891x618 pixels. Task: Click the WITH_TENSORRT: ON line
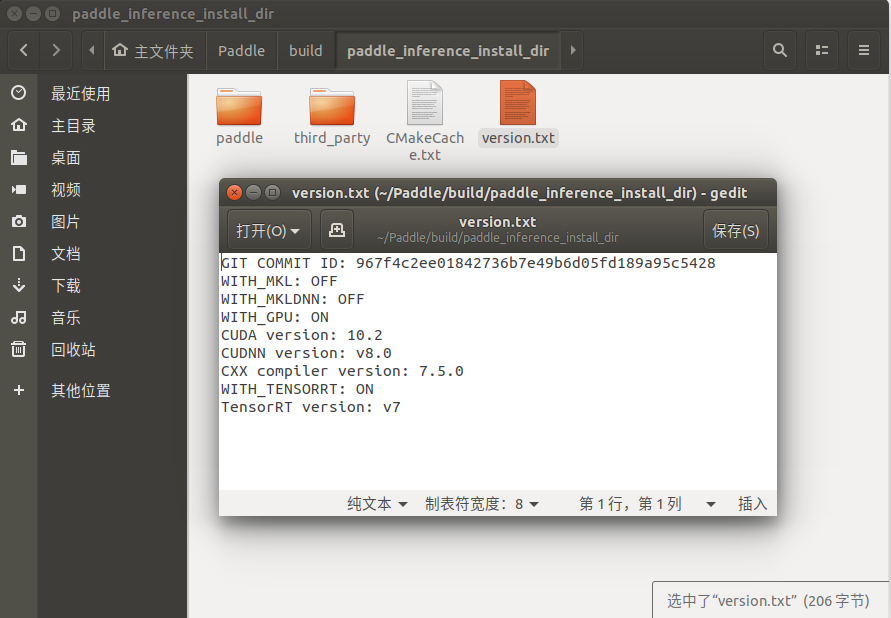click(x=297, y=389)
